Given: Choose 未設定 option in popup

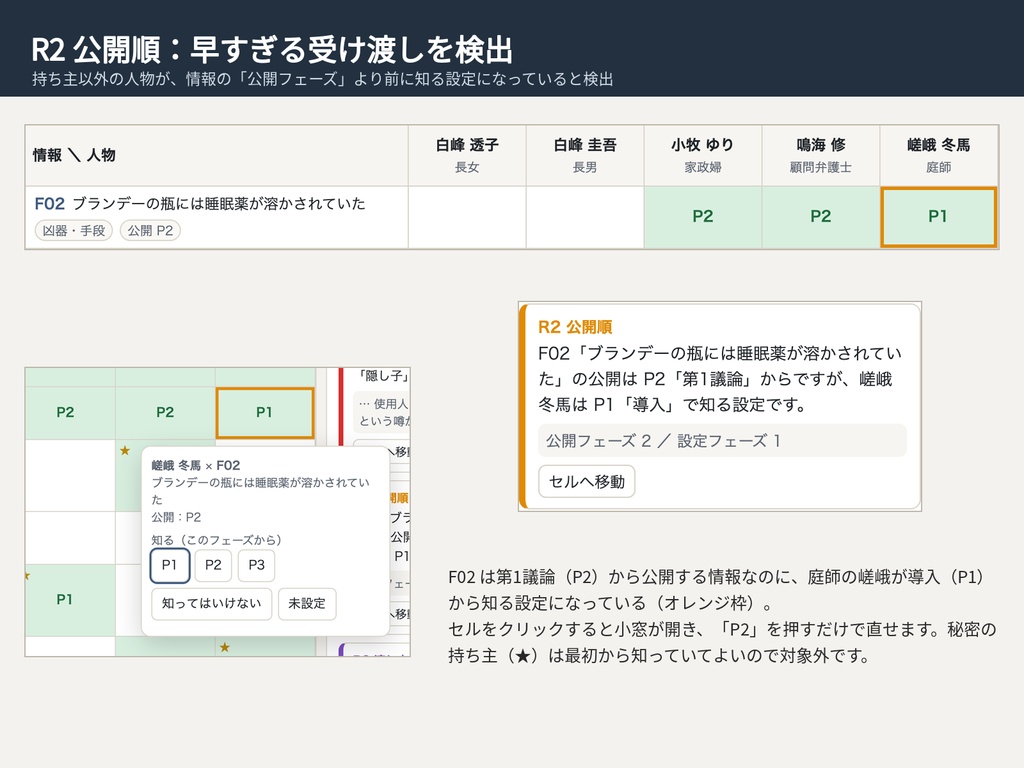Looking at the screenshot, I should (x=307, y=603).
